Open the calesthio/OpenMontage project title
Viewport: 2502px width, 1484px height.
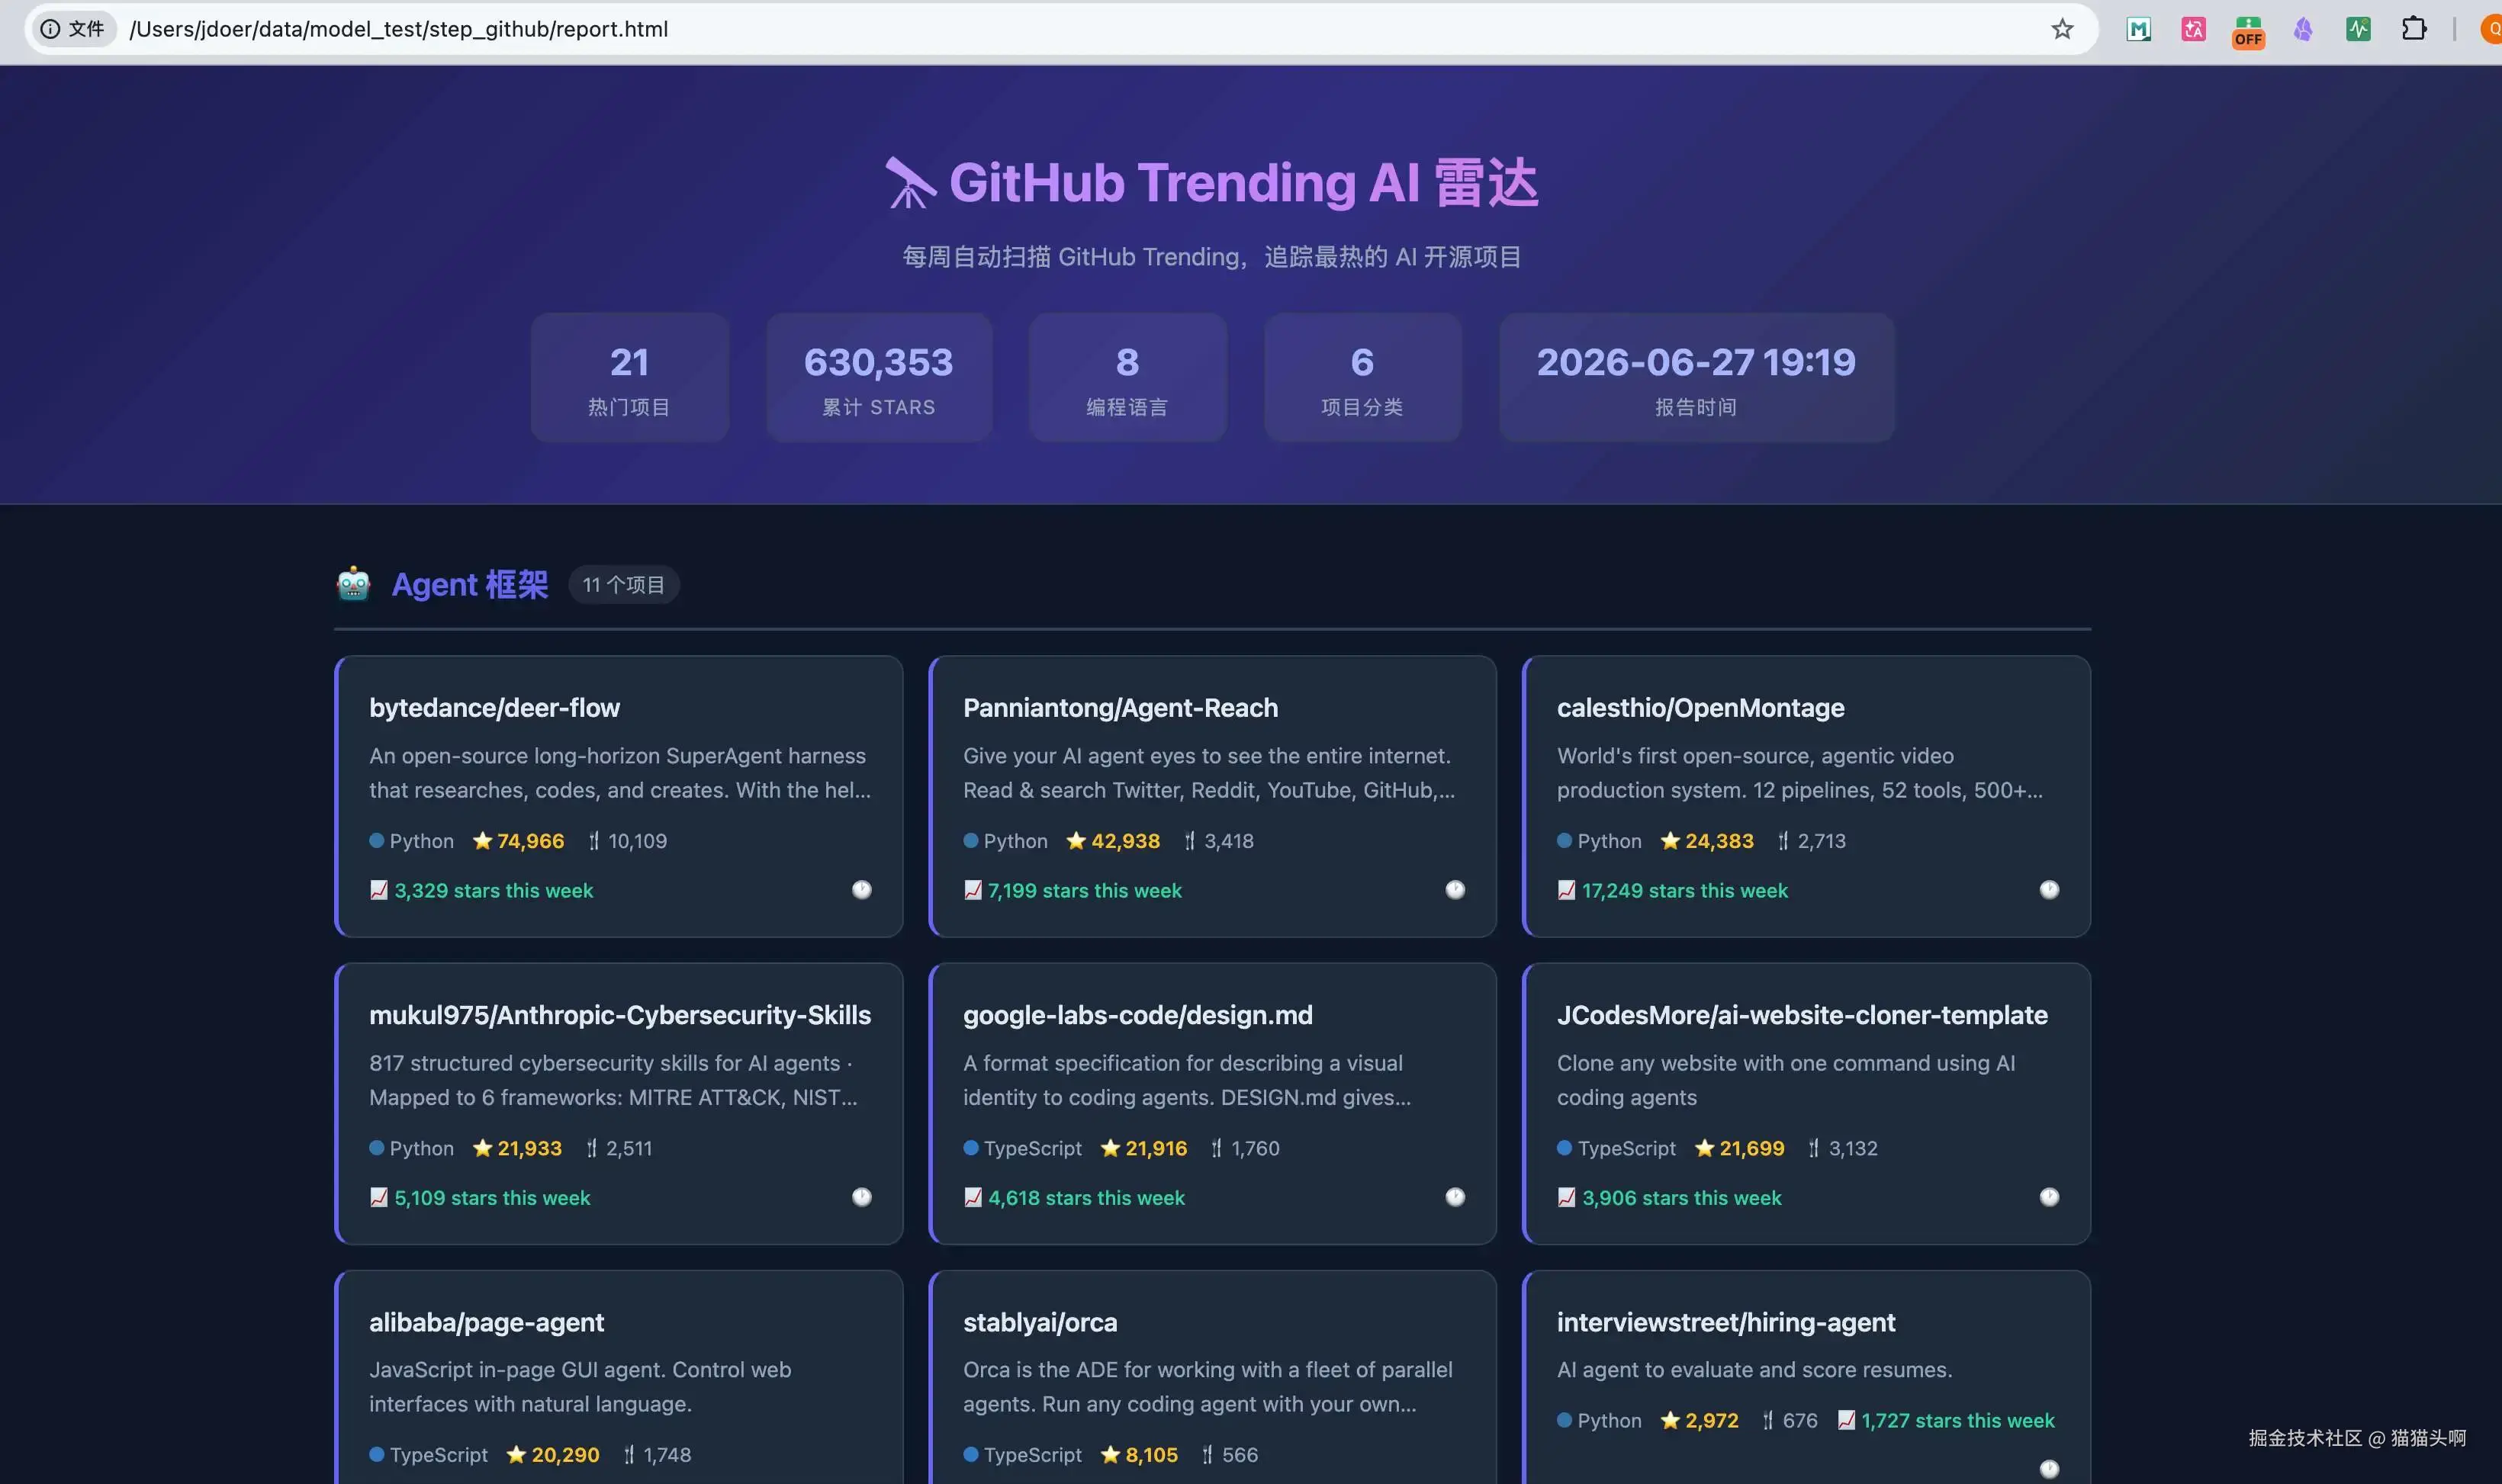click(x=1700, y=707)
